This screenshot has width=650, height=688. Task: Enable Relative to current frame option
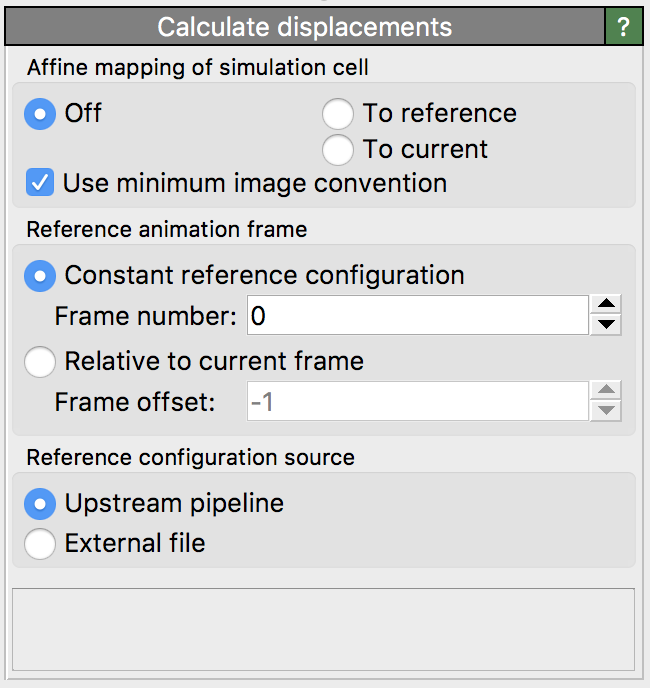click(x=41, y=361)
